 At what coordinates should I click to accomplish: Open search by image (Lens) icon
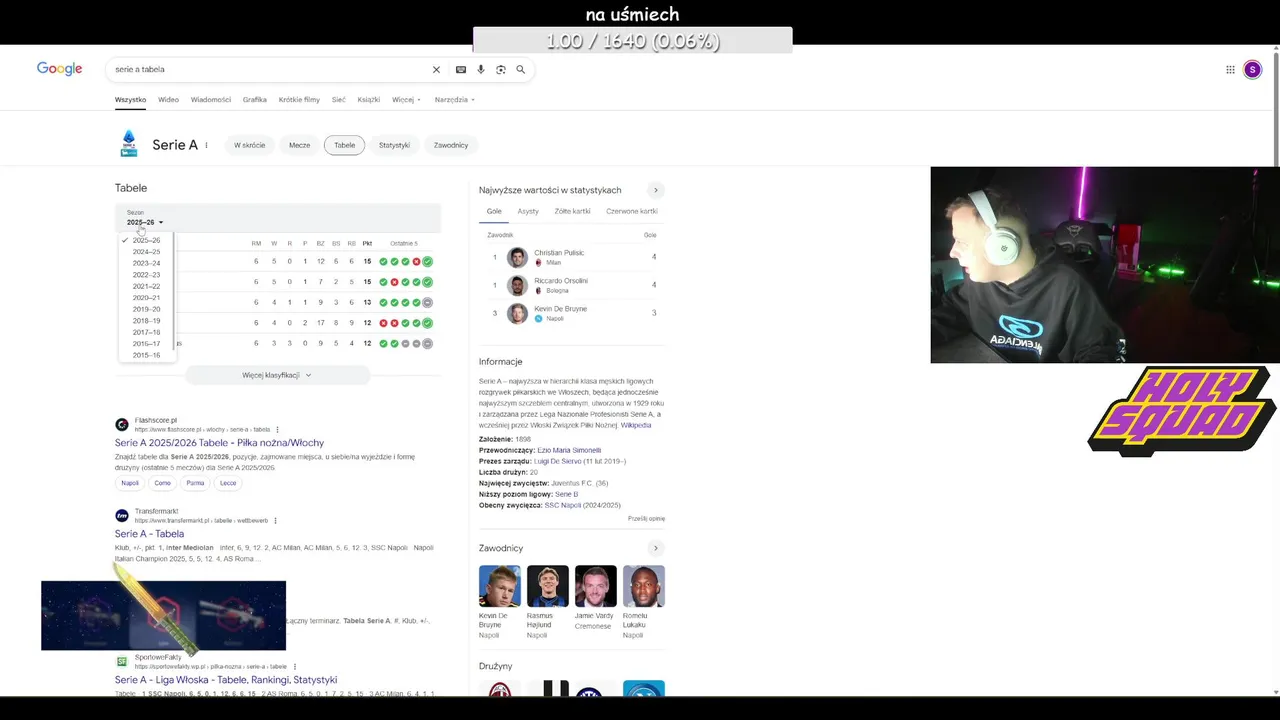[x=501, y=70]
